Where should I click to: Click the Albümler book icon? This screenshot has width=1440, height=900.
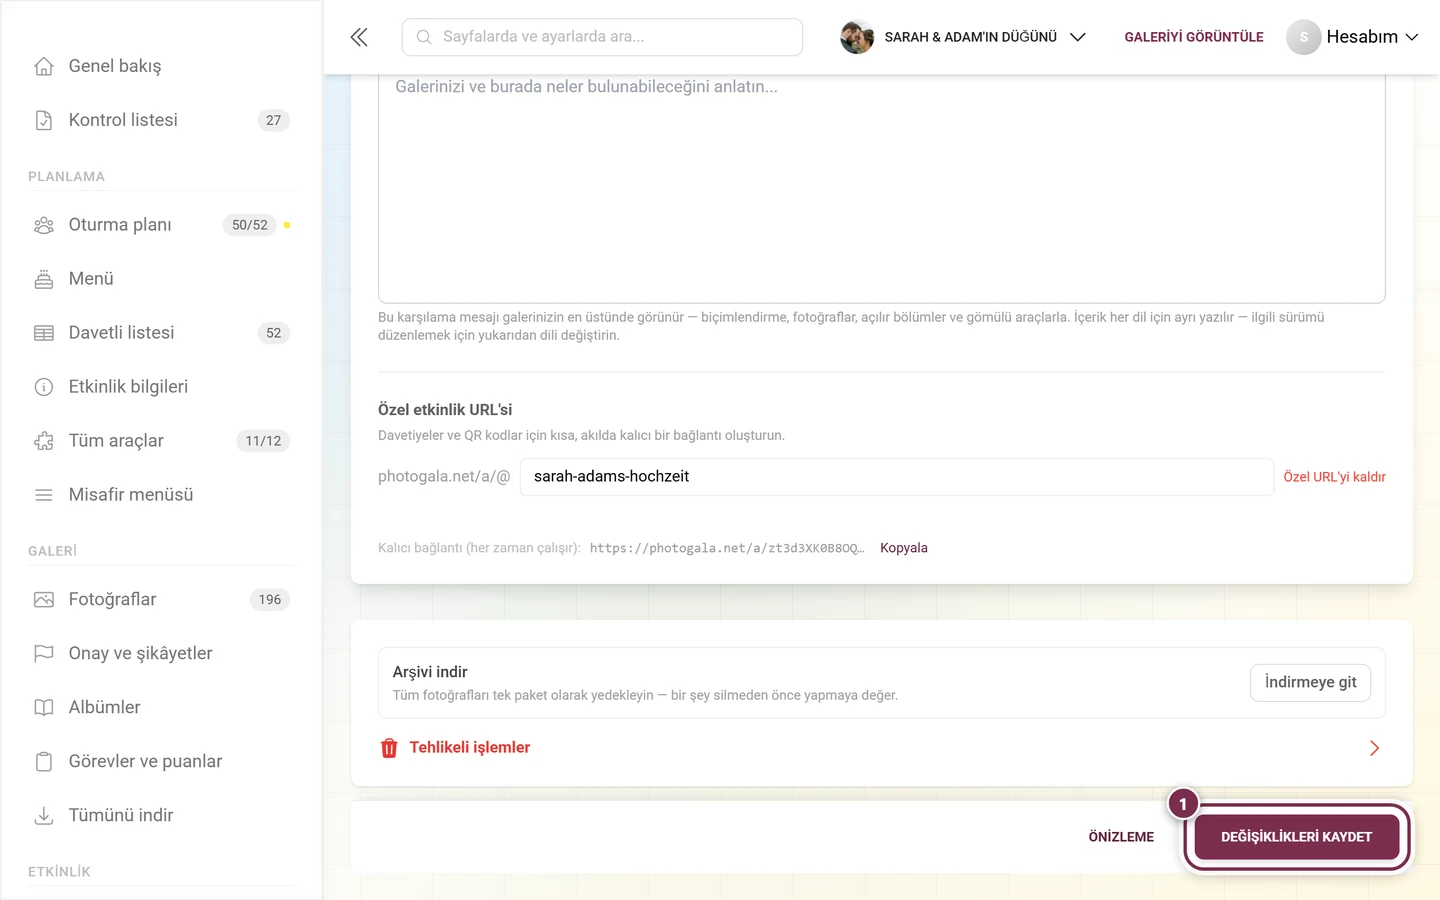44,708
